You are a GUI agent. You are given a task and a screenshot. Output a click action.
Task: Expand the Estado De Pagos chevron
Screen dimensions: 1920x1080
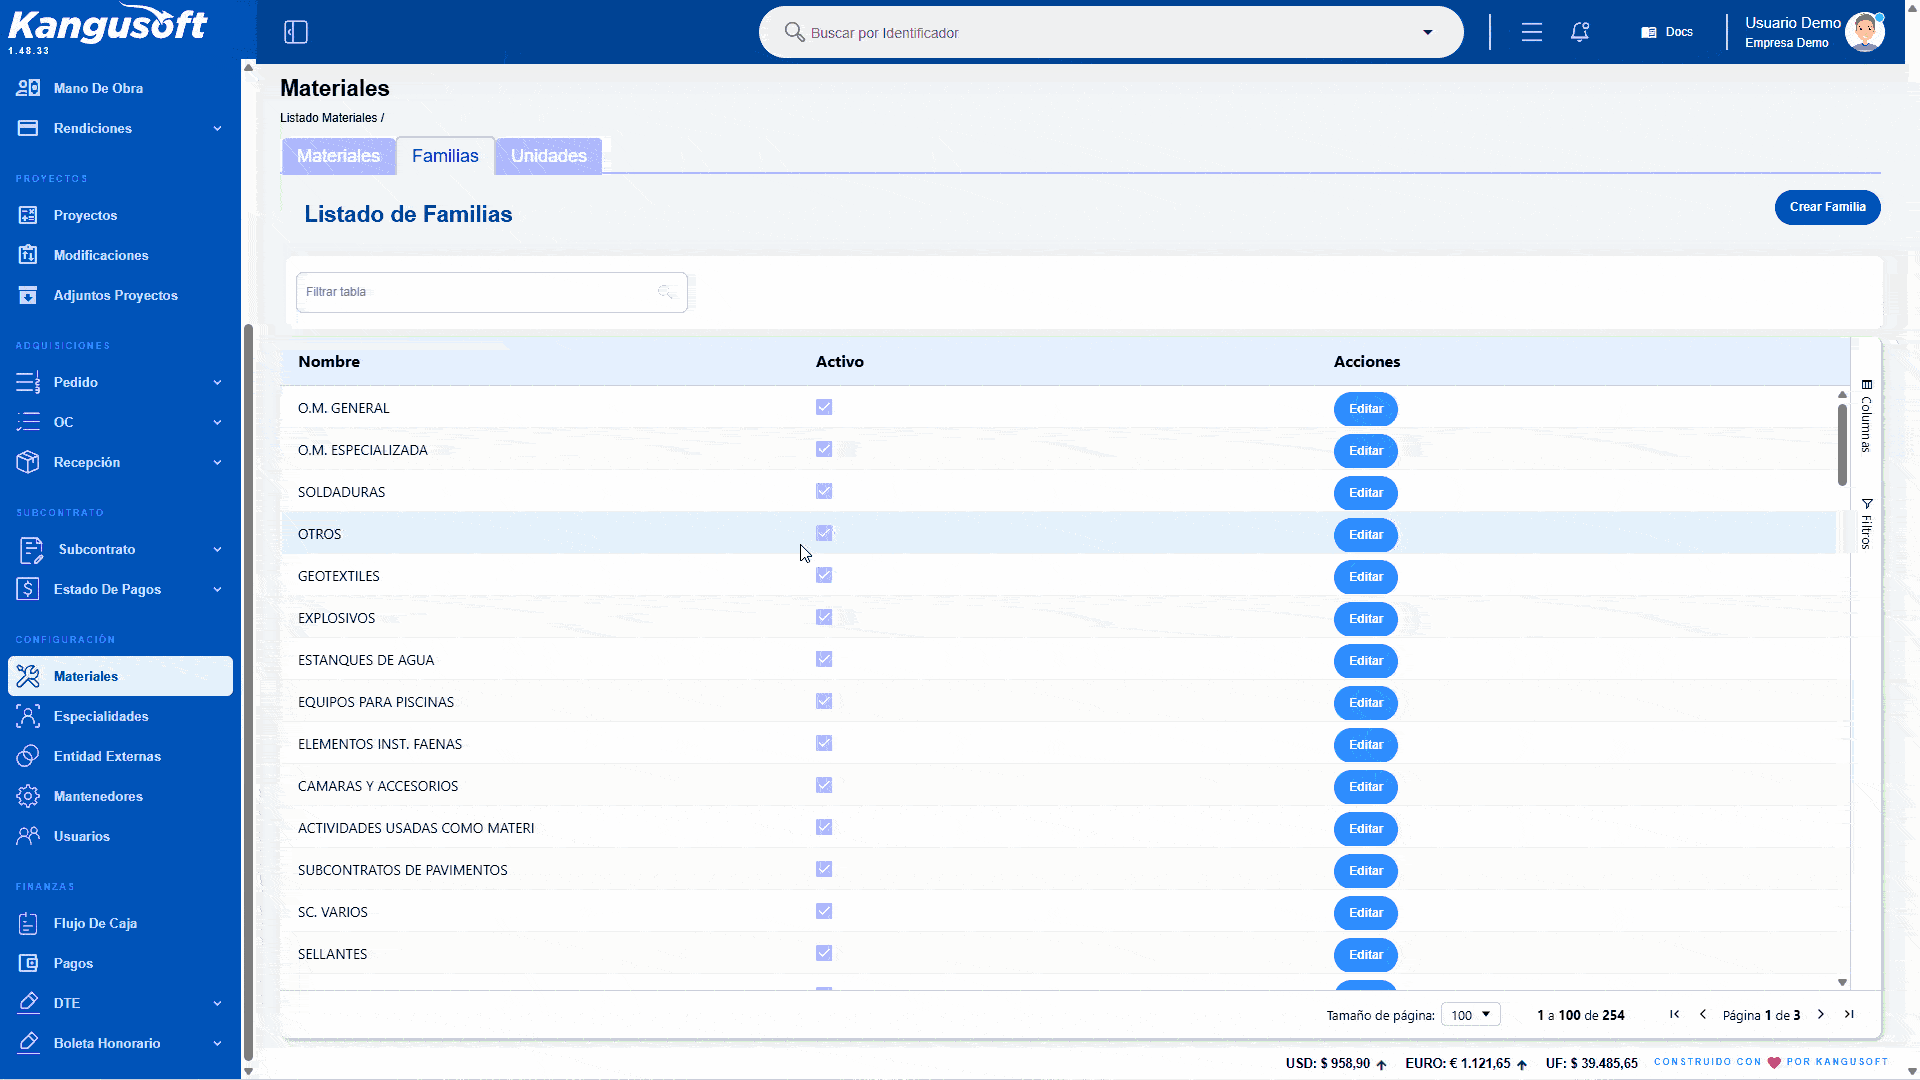pyautogui.click(x=217, y=589)
